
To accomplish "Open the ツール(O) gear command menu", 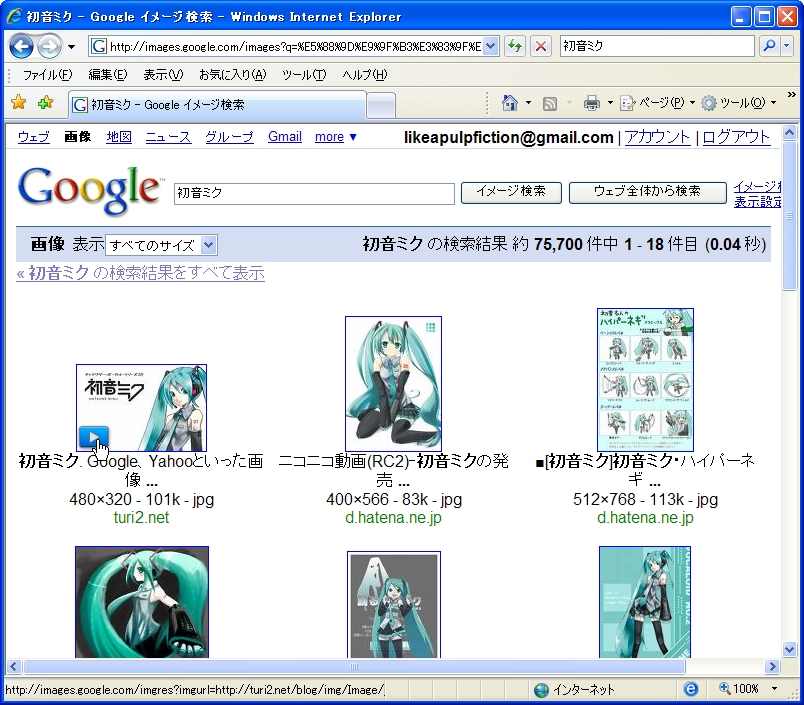I will [x=738, y=103].
